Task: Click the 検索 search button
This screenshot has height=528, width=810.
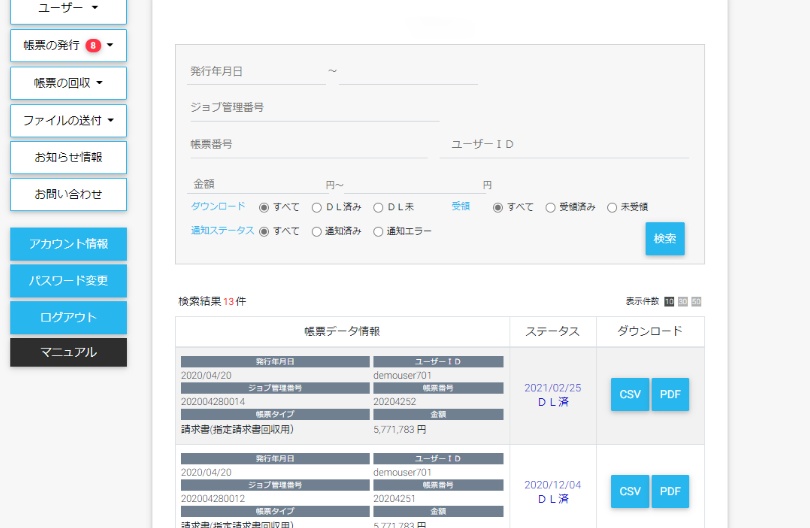Action: (x=665, y=239)
